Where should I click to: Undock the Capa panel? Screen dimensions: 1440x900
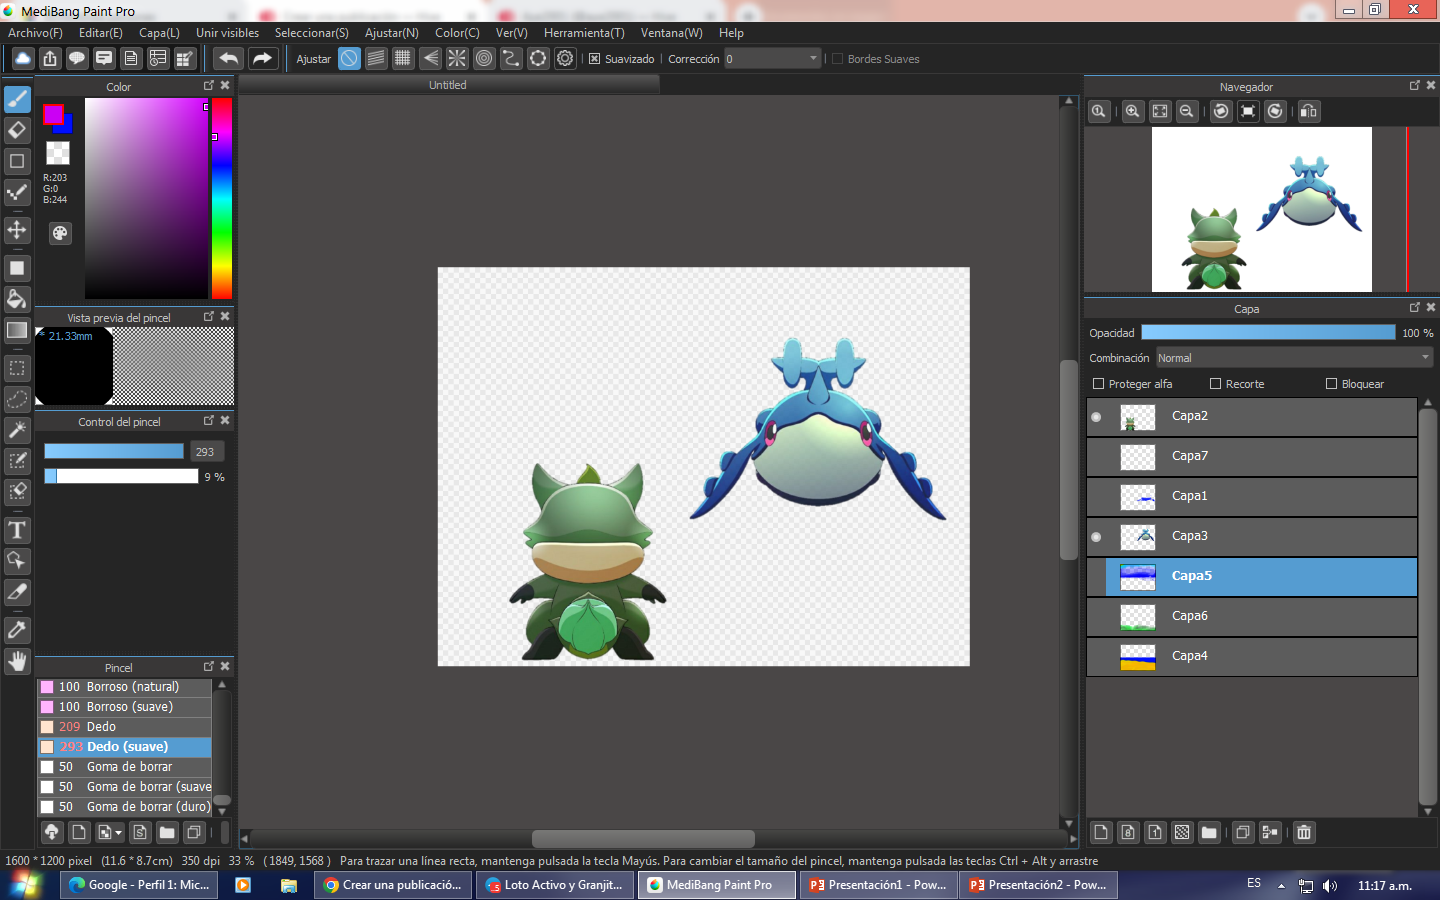pos(1415,308)
